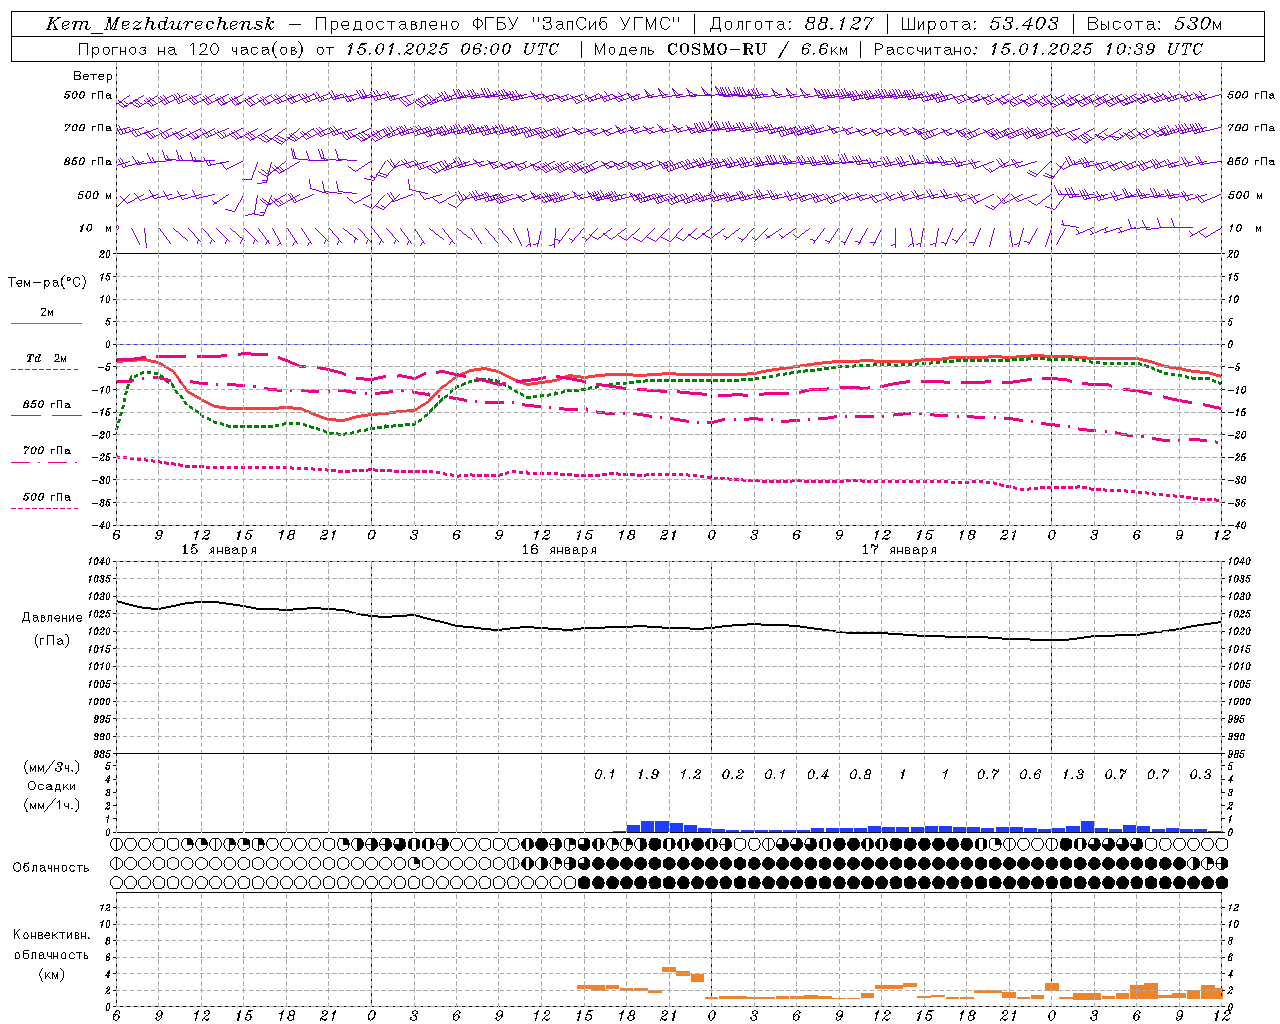
Task: Click the Тем-ра(°C) temperature axis title
Action: coord(47,283)
